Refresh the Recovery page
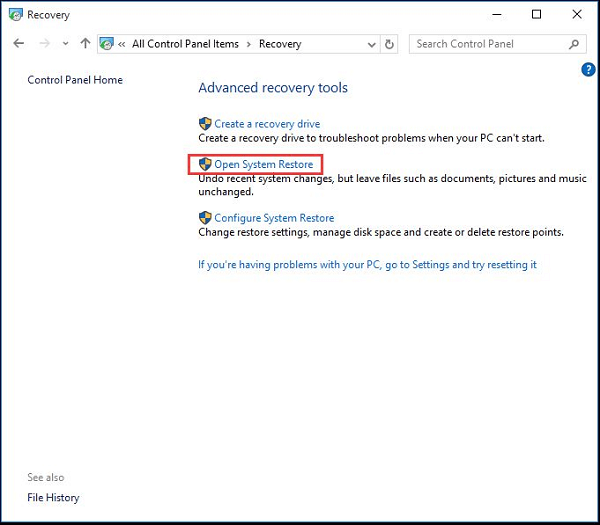Screen dimensions: 600x525 coord(389,44)
